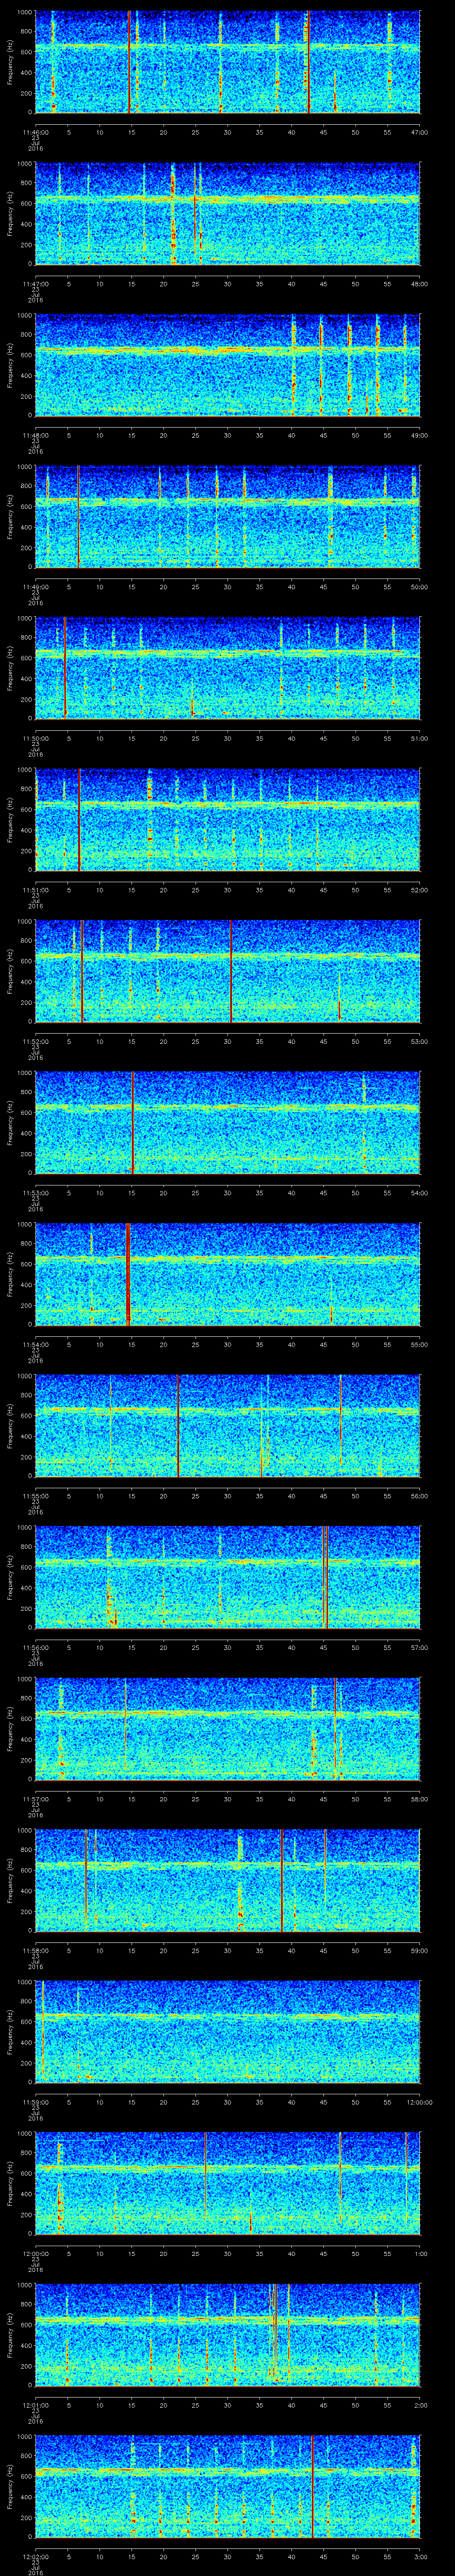
Task: Click the 11:57:00 start time label
Action: (x=35, y=1799)
